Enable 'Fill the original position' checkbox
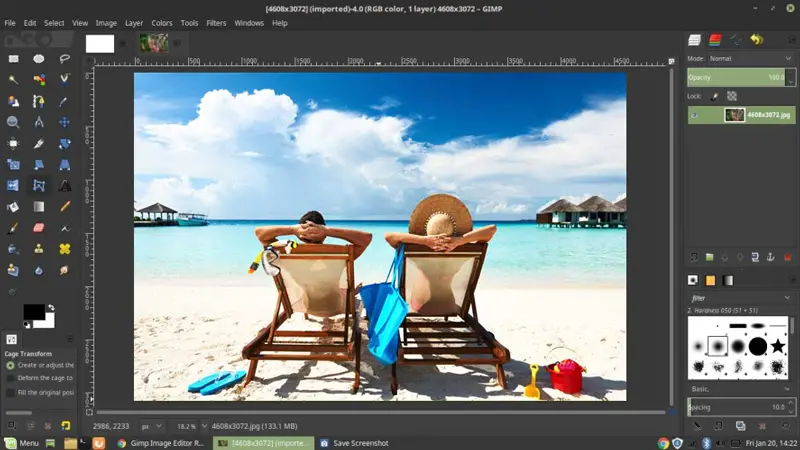 tap(11, 392)
